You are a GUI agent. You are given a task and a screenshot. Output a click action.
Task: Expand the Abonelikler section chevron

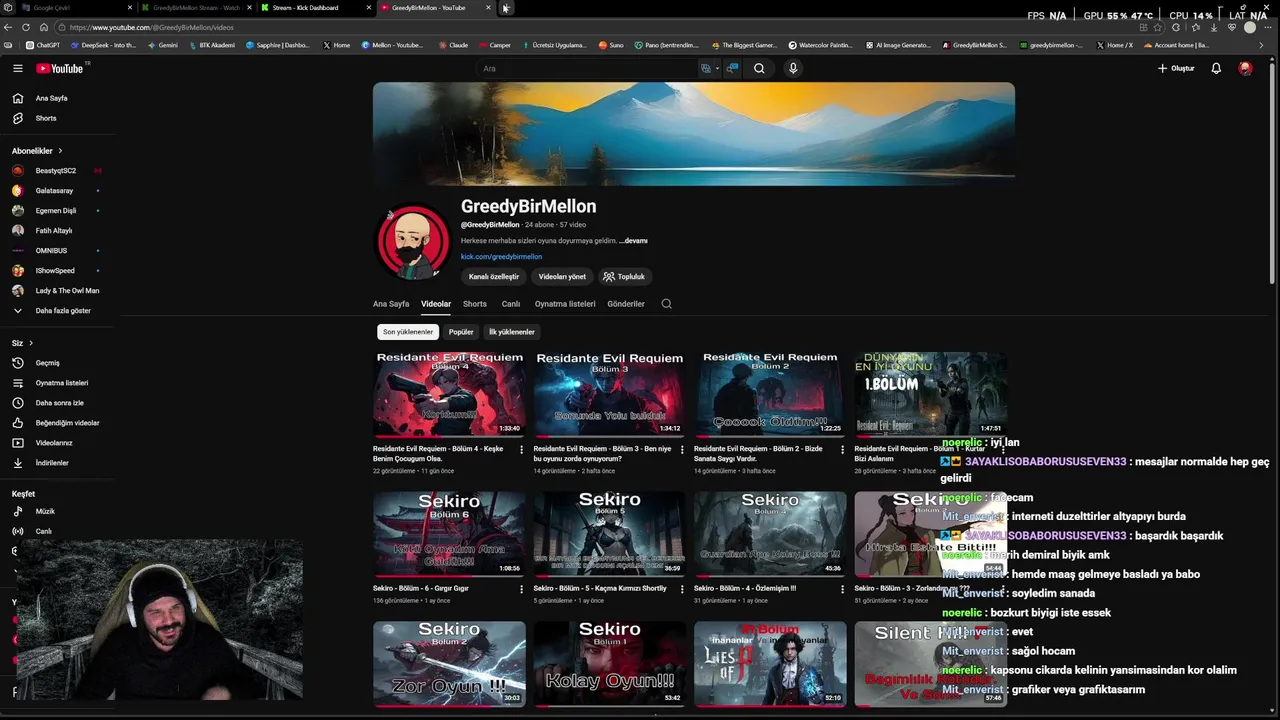click(x=60, y=151)
